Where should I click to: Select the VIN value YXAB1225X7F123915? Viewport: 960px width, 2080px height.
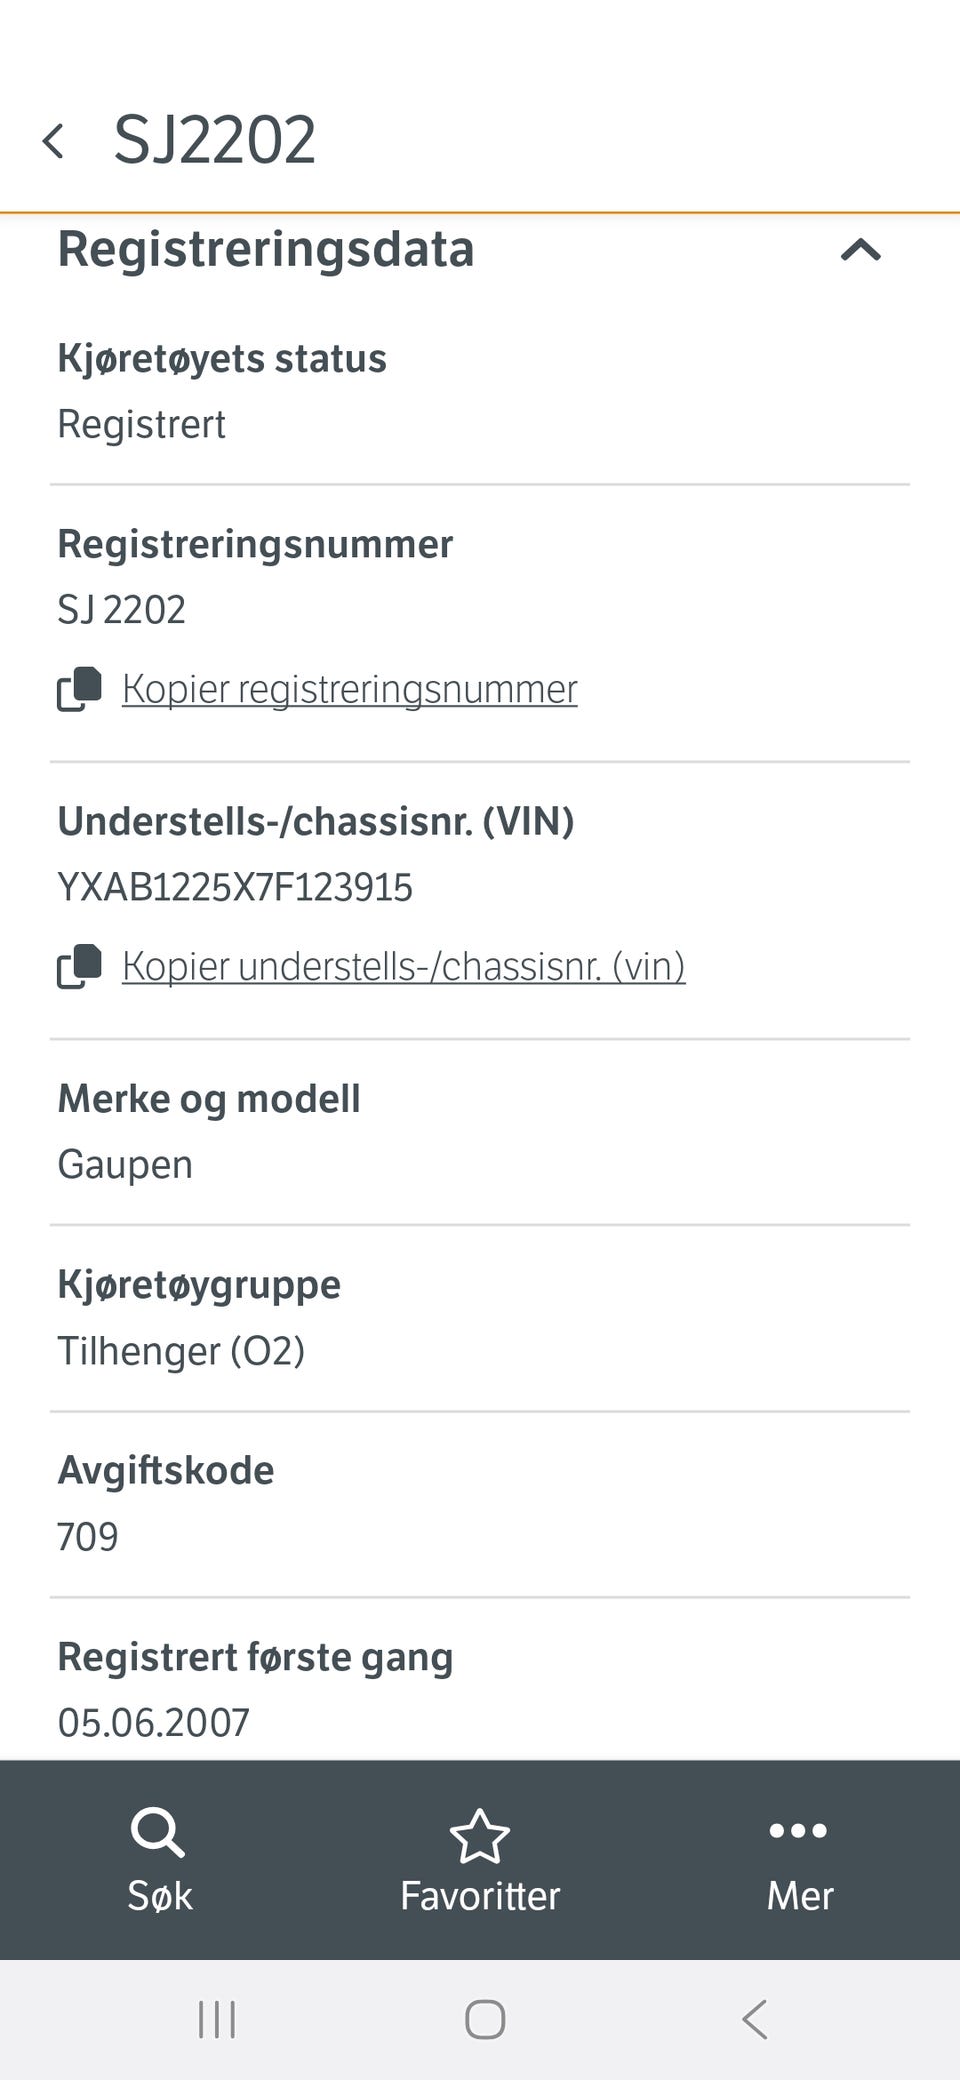pyautogui.click(x=236, y=886)
